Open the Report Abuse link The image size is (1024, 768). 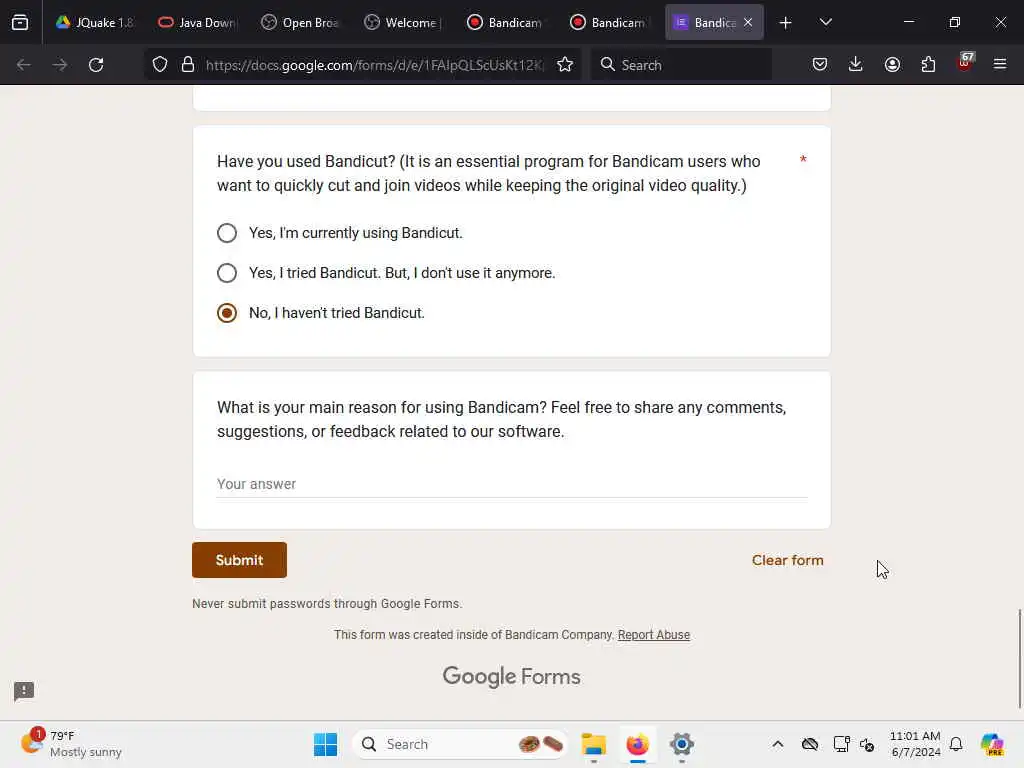coord(654,635)
